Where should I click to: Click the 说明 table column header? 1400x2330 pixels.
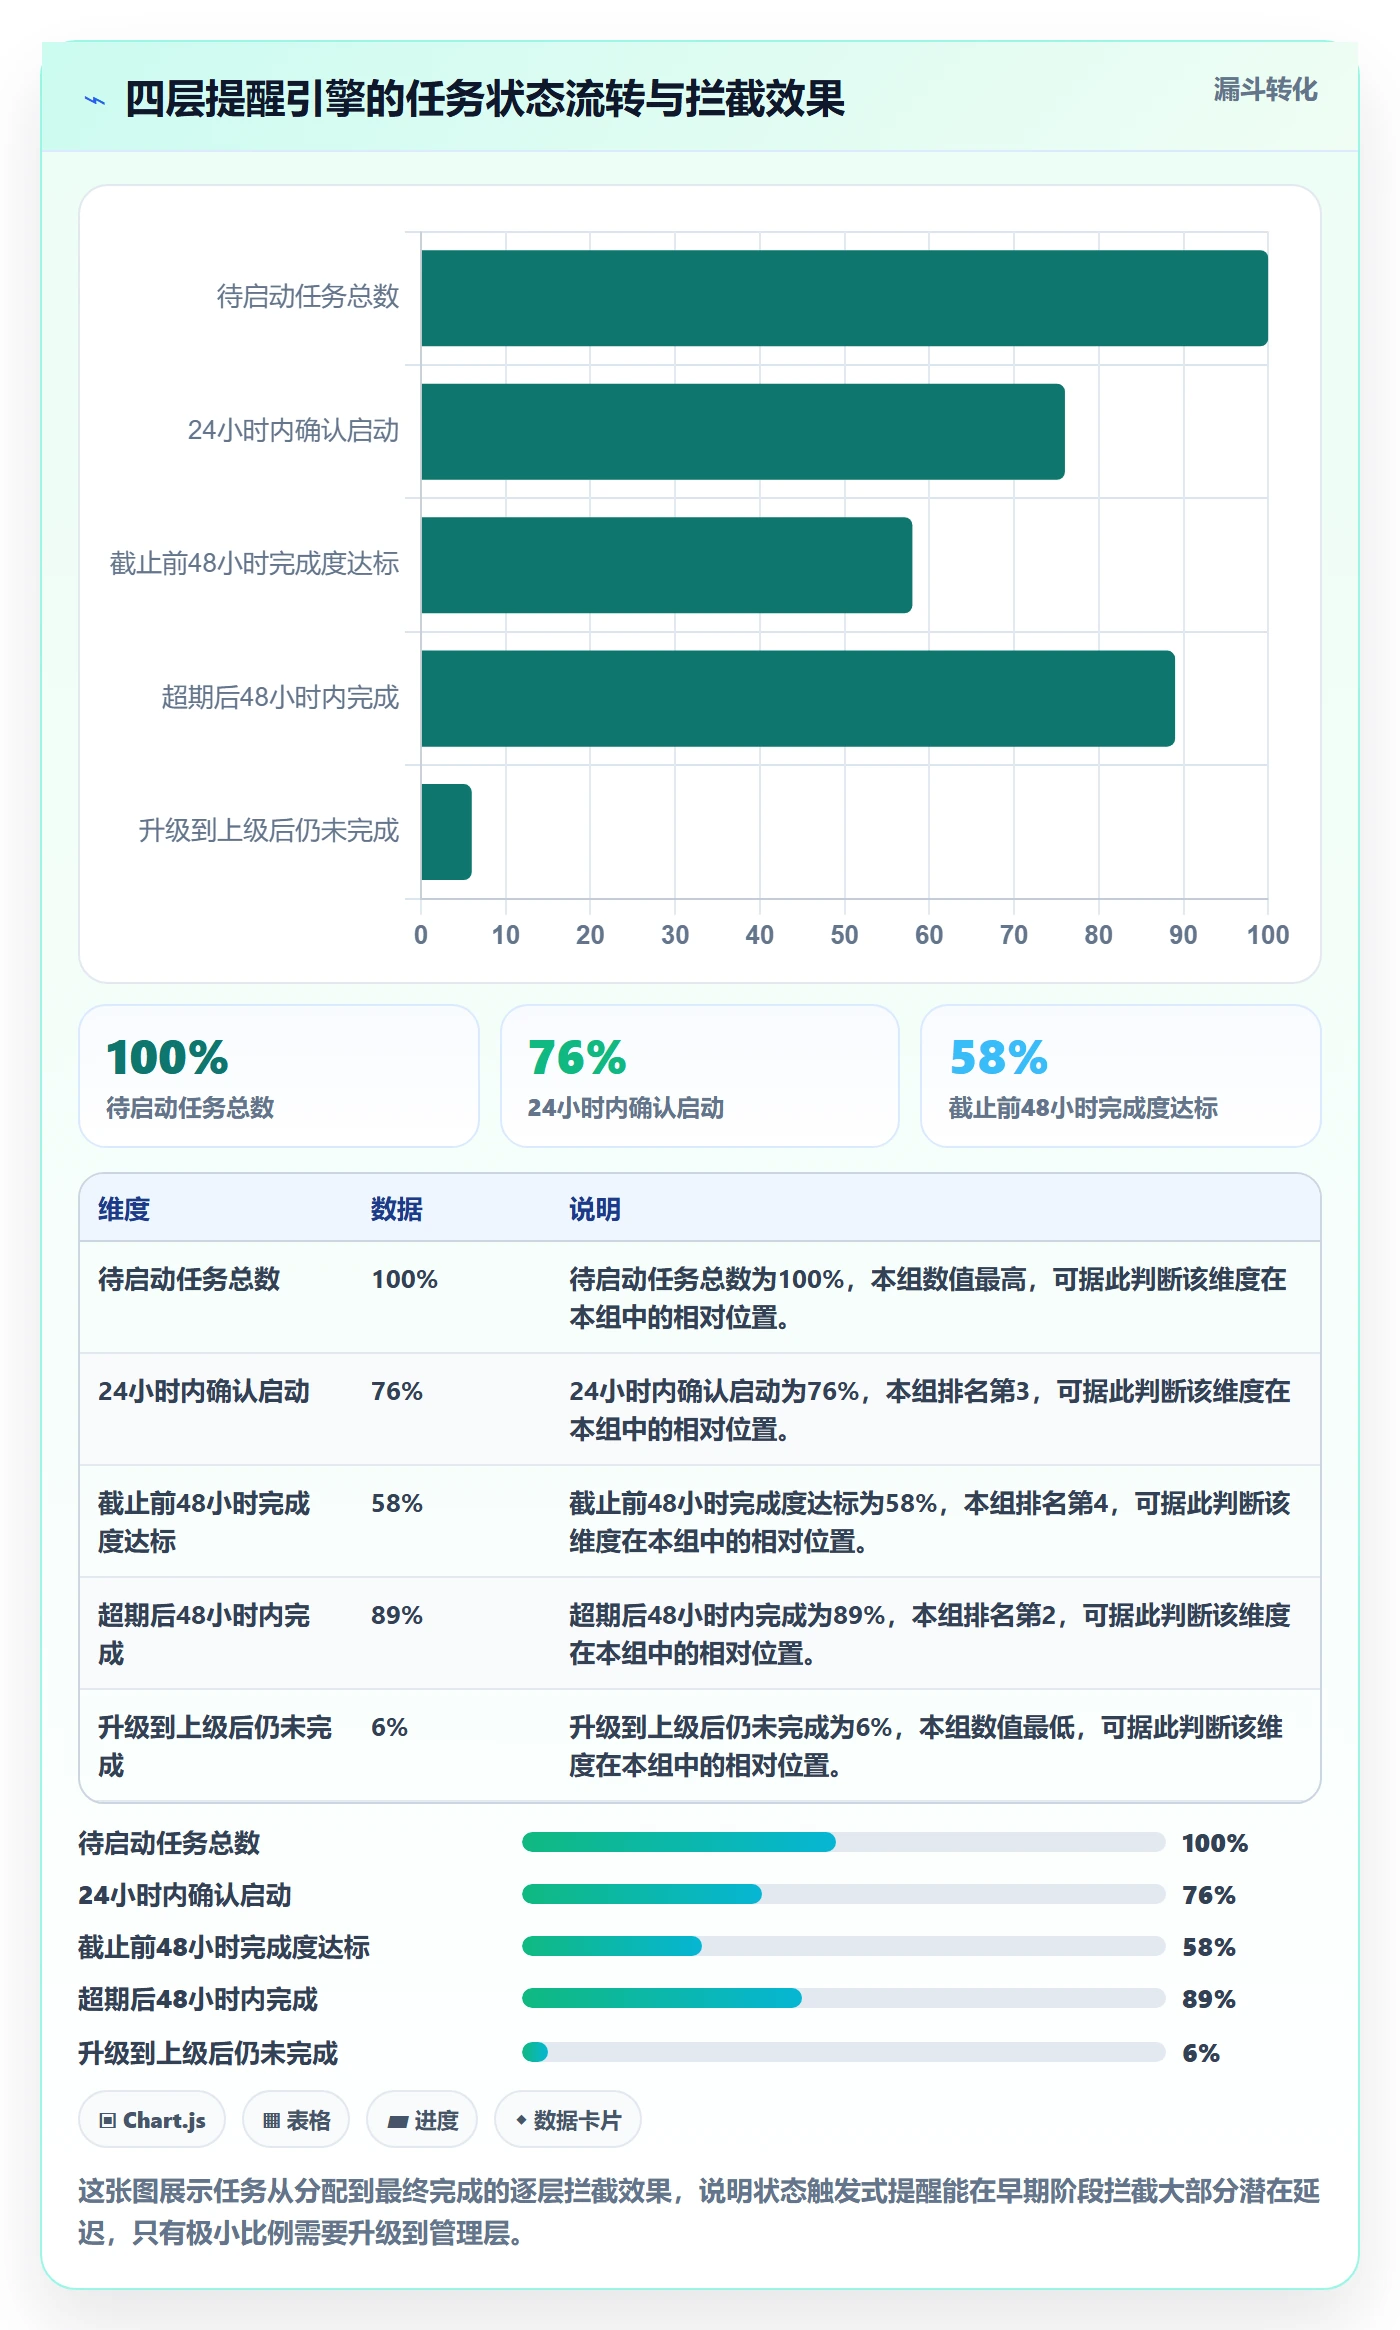click(595, 1209)
